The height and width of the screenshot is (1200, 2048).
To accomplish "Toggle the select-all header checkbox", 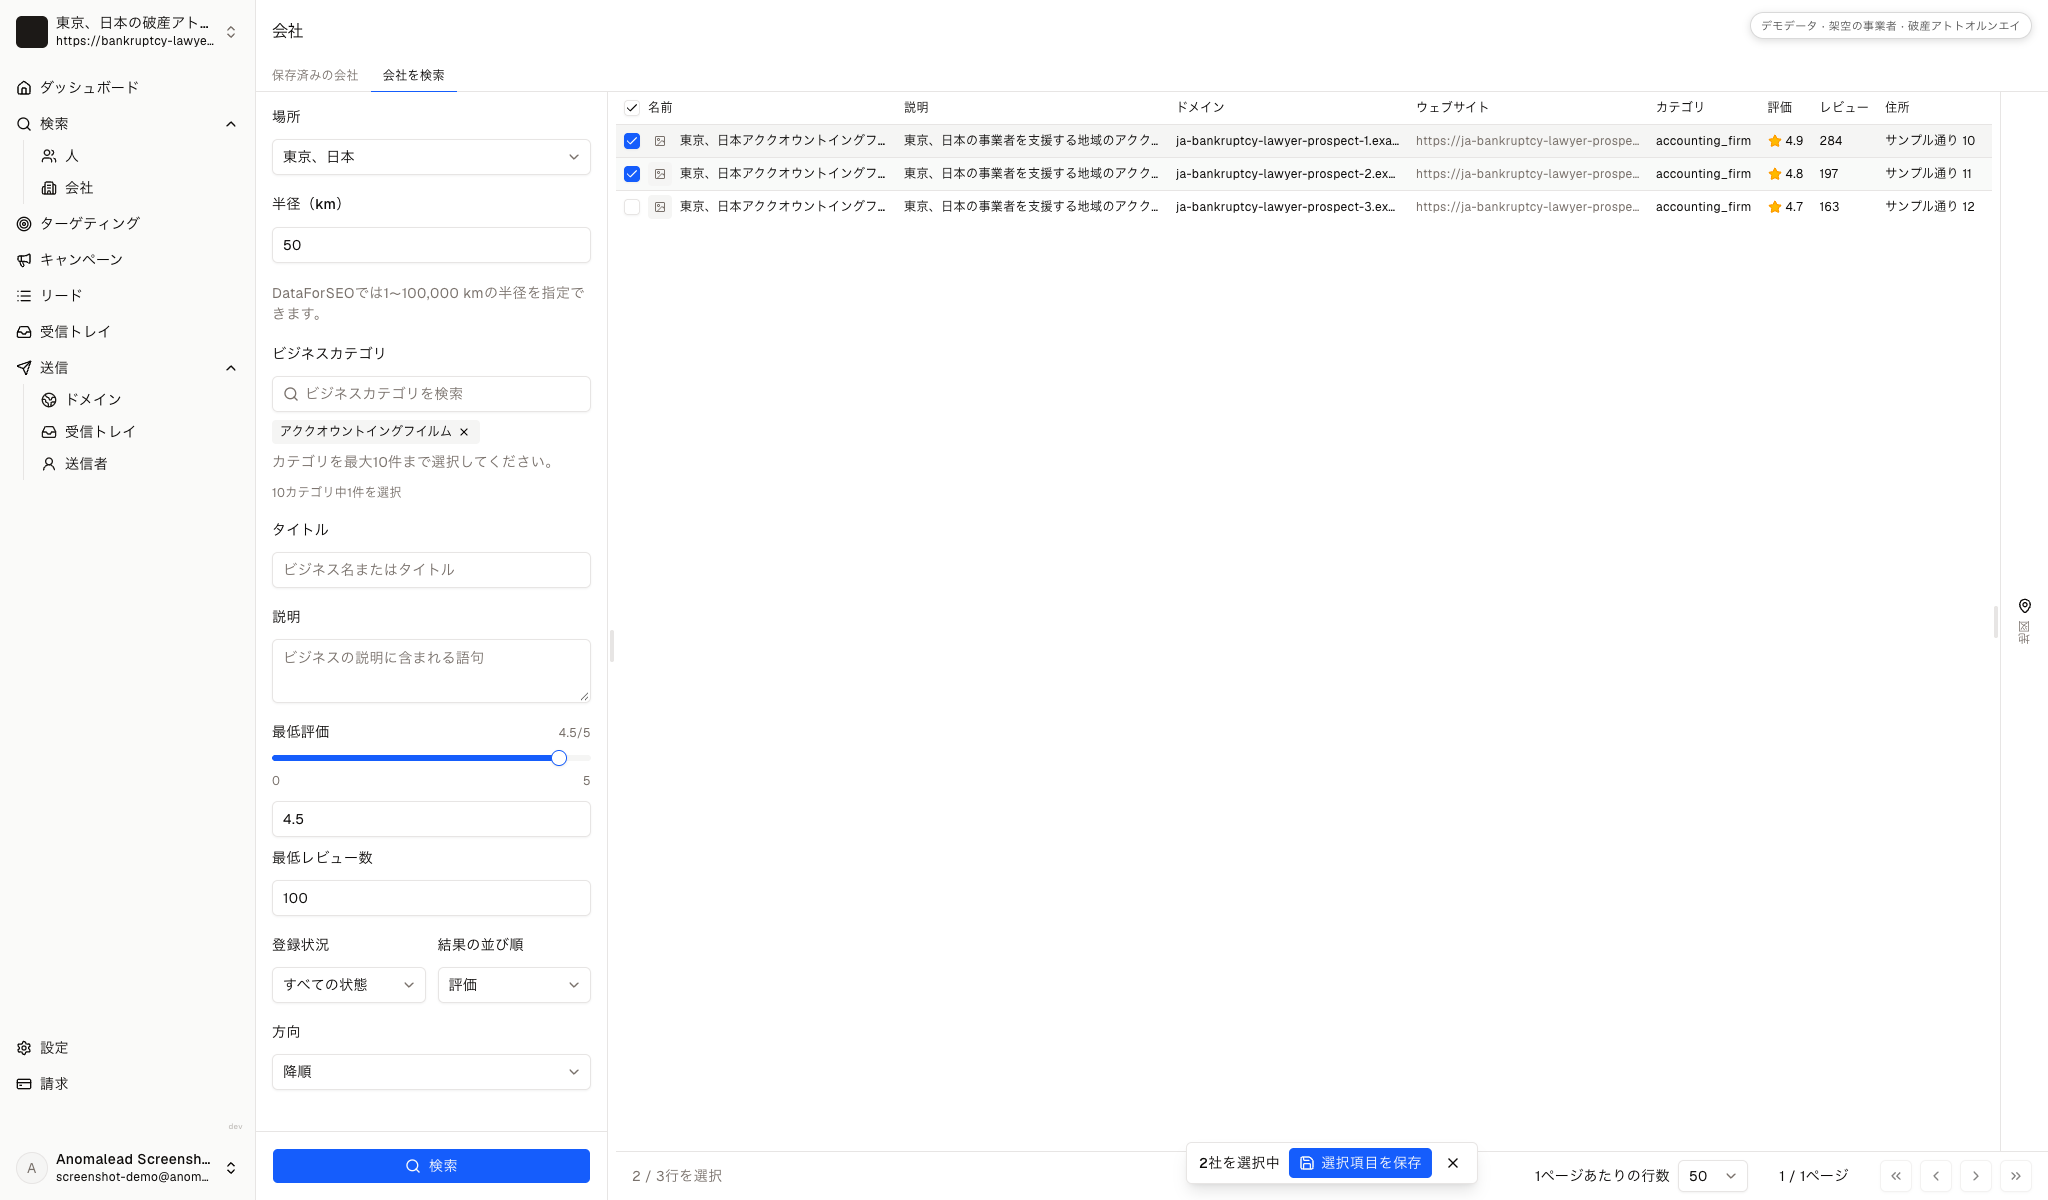I will coord(632,108).
